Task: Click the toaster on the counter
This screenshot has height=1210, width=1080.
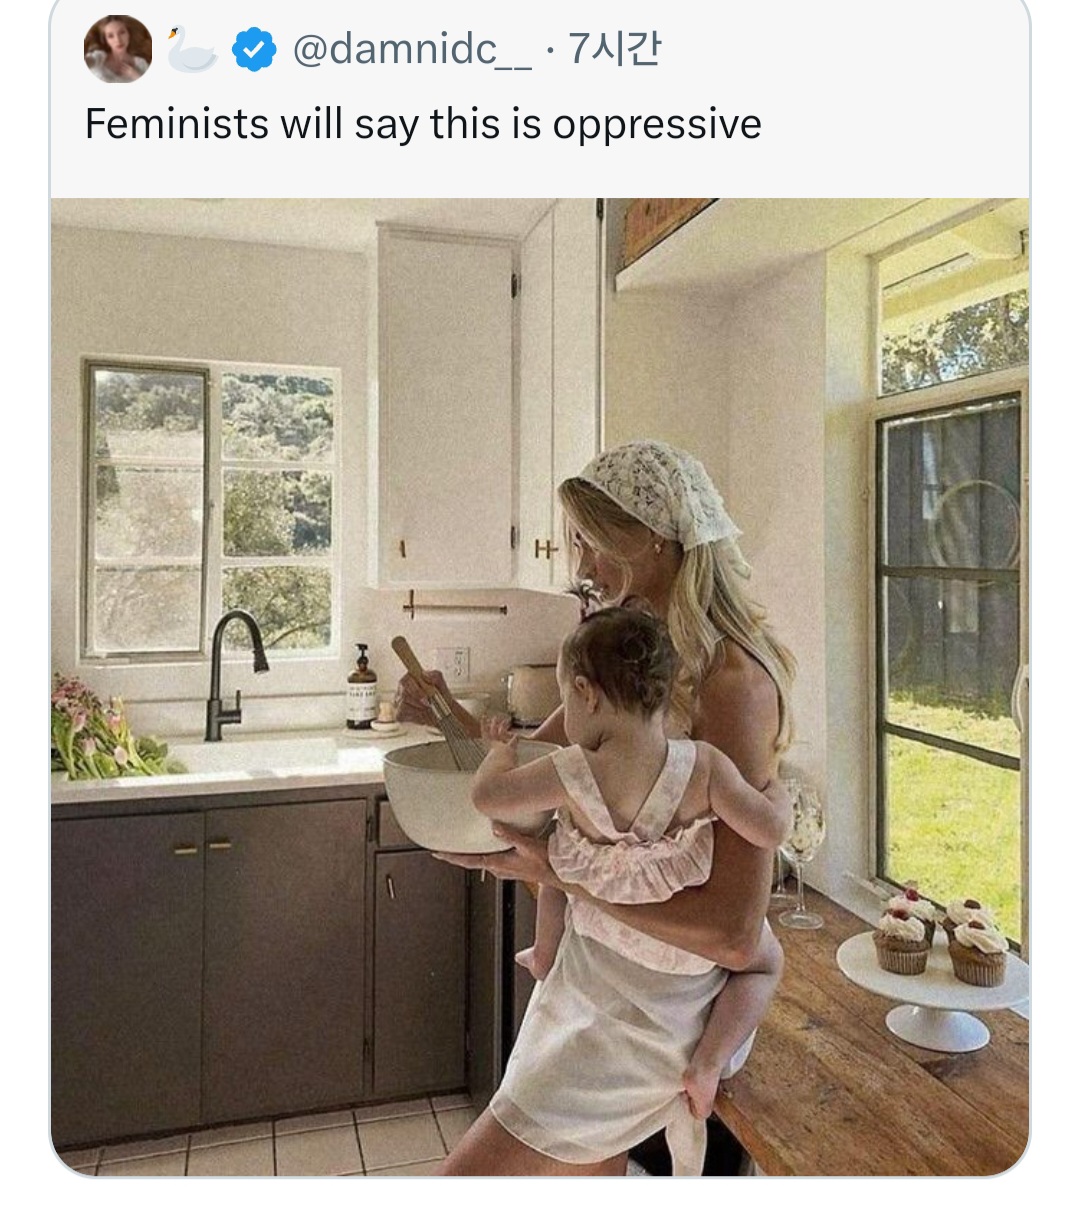Action: pos(532,692)
